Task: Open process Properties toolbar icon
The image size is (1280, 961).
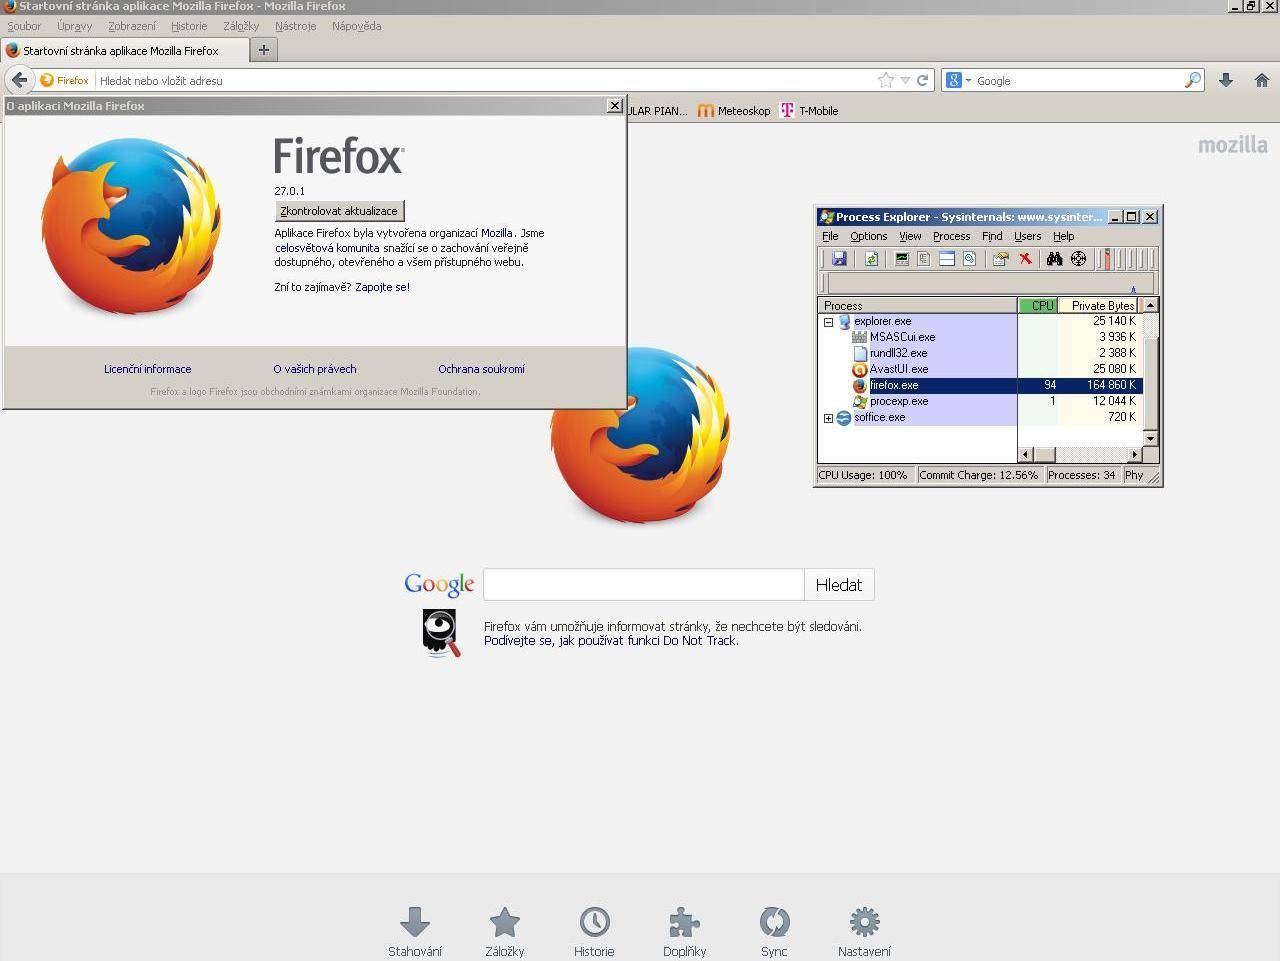Action: click(x=1000, y=259)
